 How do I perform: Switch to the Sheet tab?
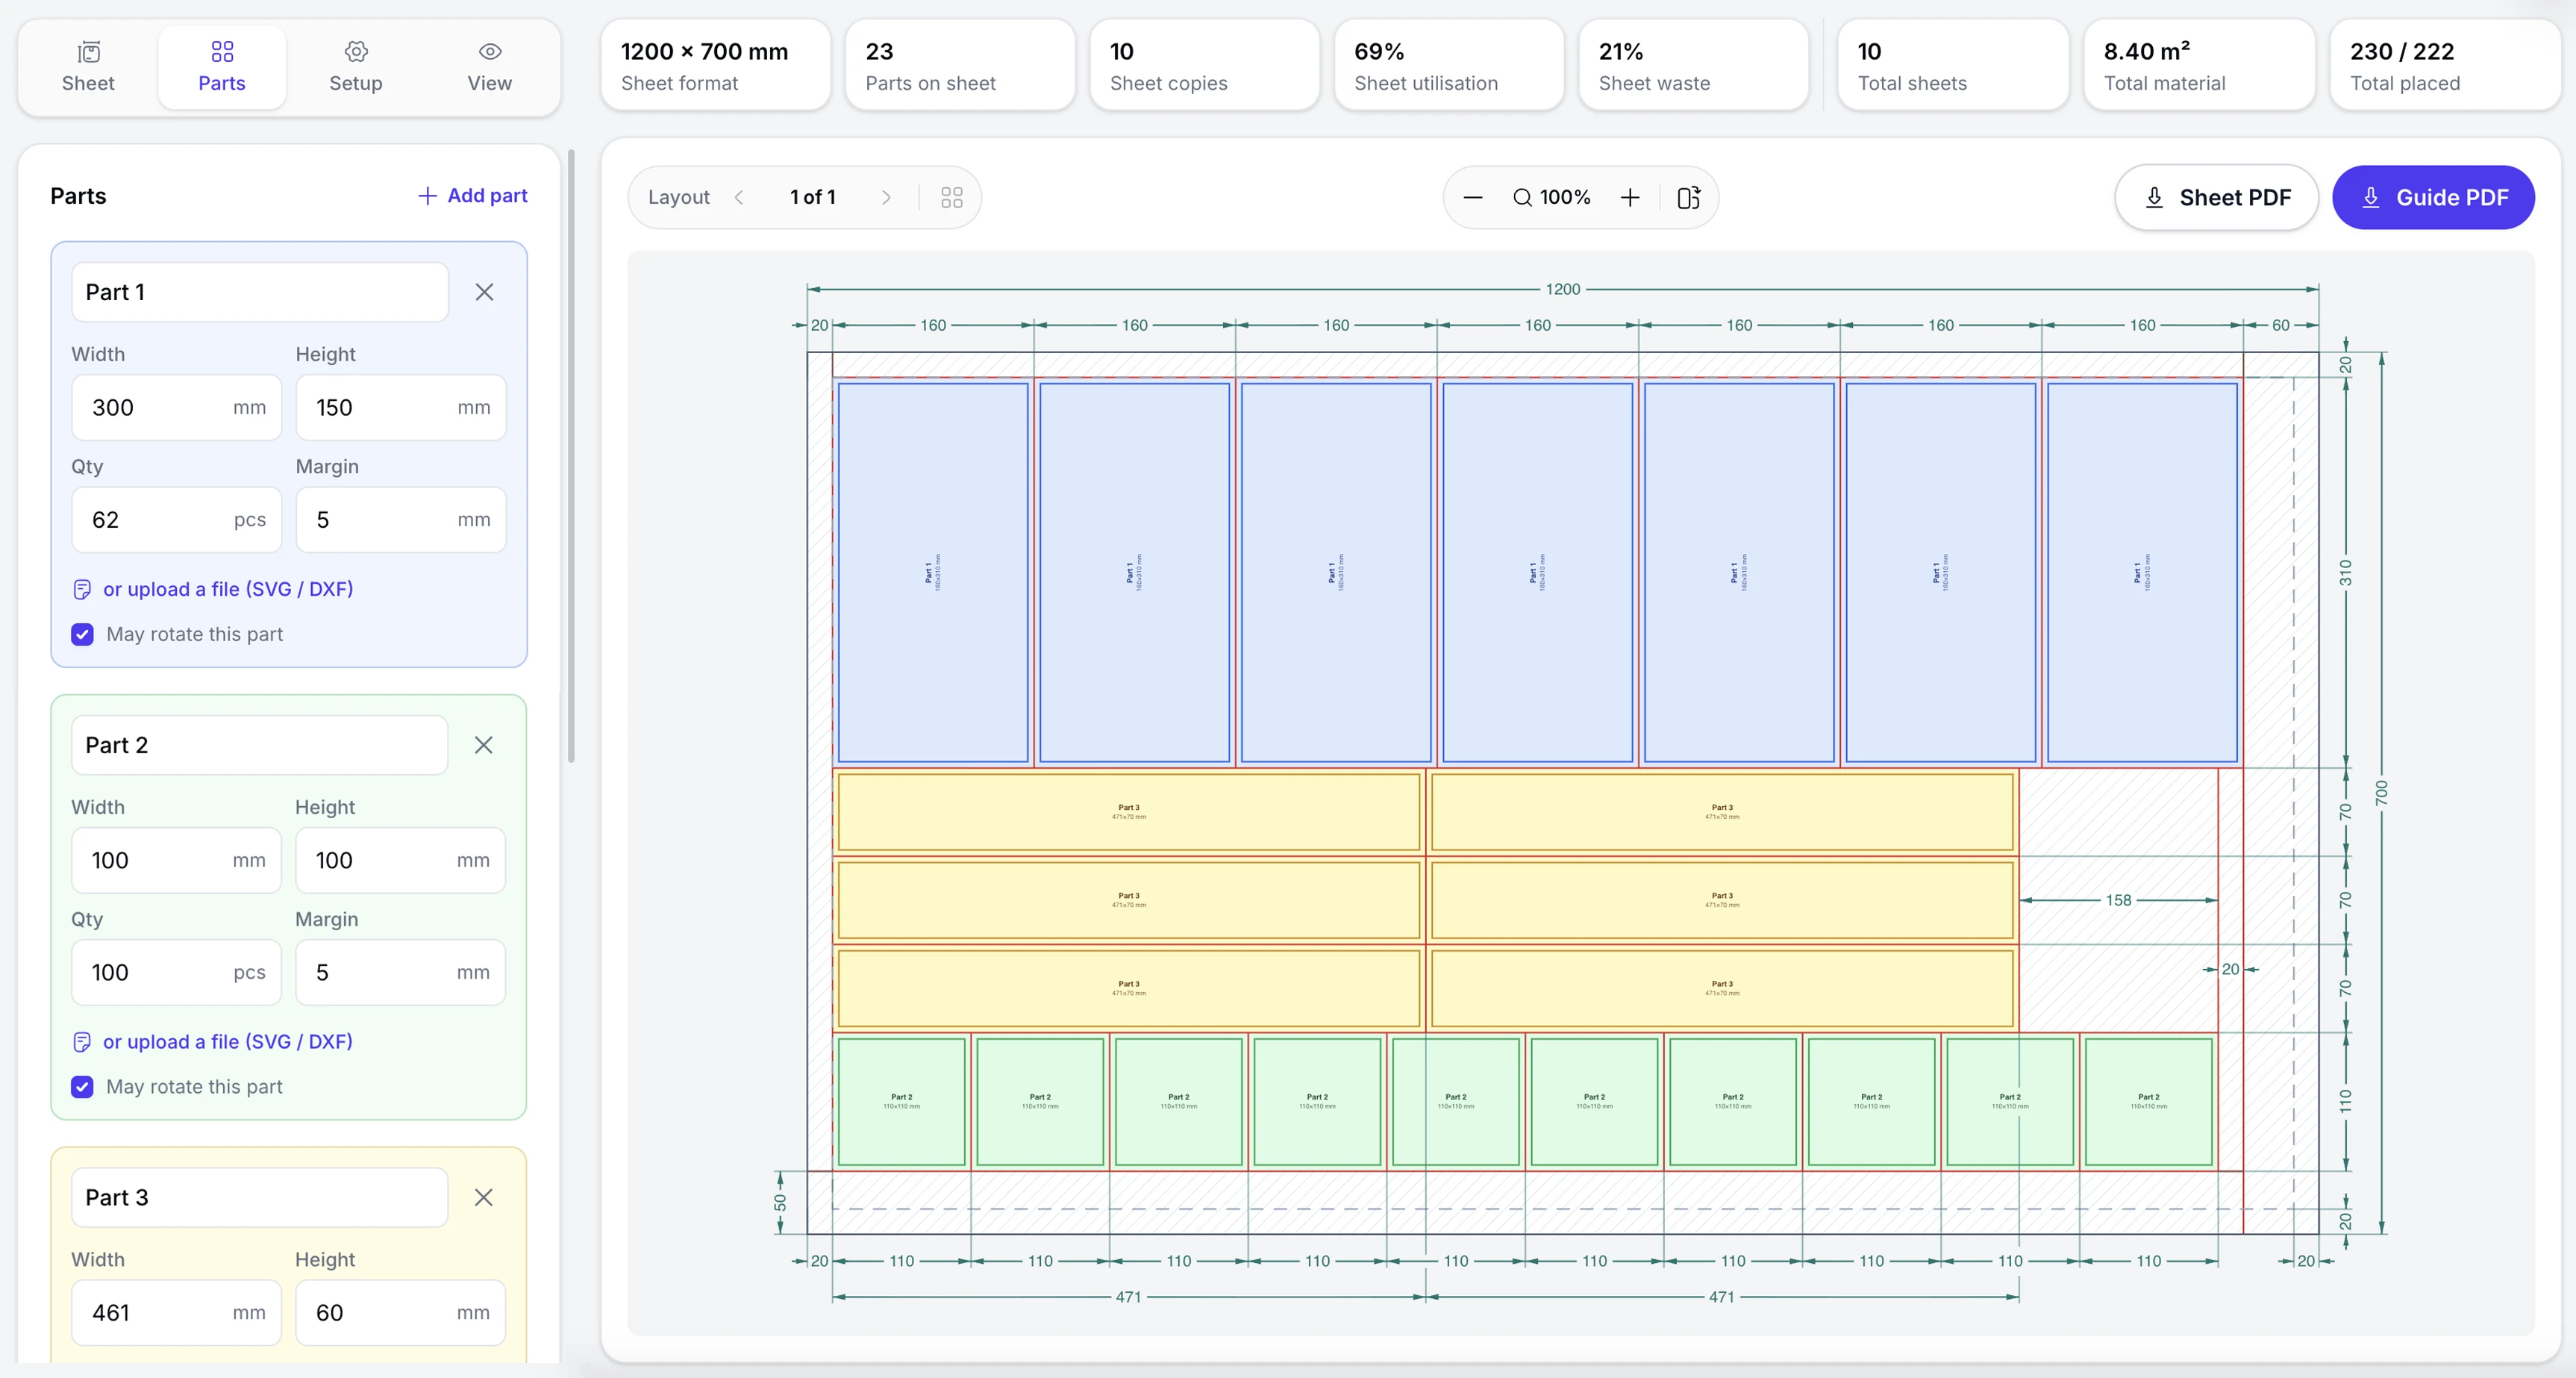click(x=88, y=67)
